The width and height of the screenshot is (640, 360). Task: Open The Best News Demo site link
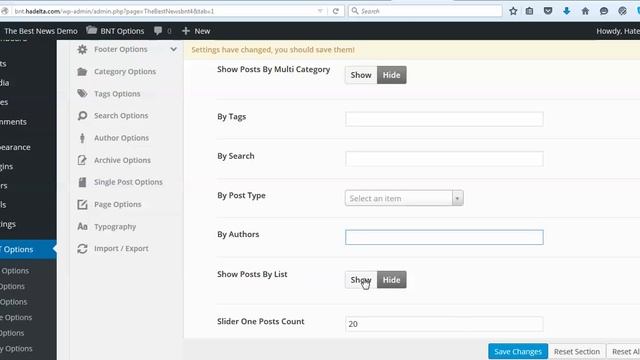40,31
